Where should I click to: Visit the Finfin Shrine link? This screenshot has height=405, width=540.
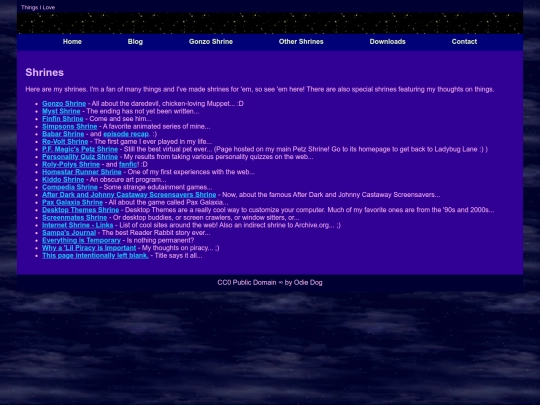click(x=63, y=119)
